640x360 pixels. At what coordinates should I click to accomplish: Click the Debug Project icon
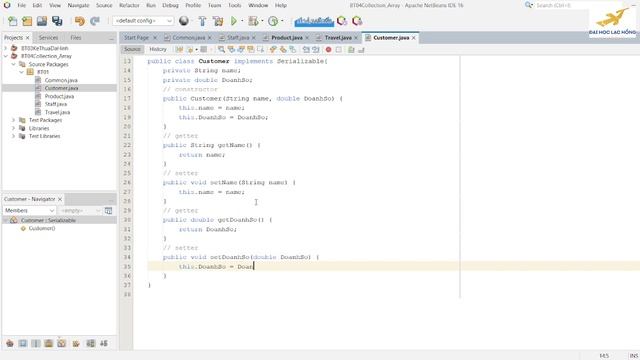point(253,21)
